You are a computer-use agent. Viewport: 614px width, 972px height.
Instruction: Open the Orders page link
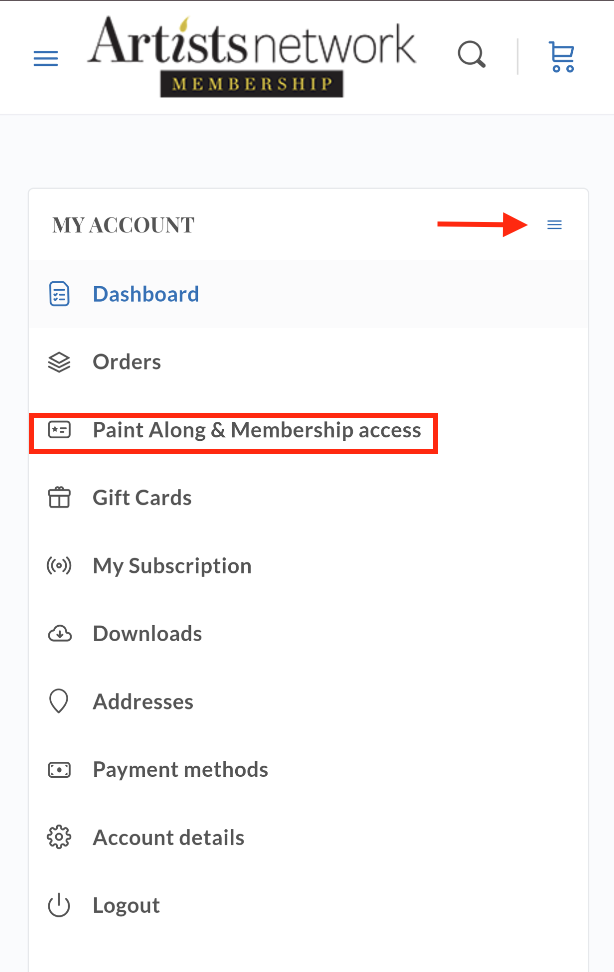click(127, 362)
